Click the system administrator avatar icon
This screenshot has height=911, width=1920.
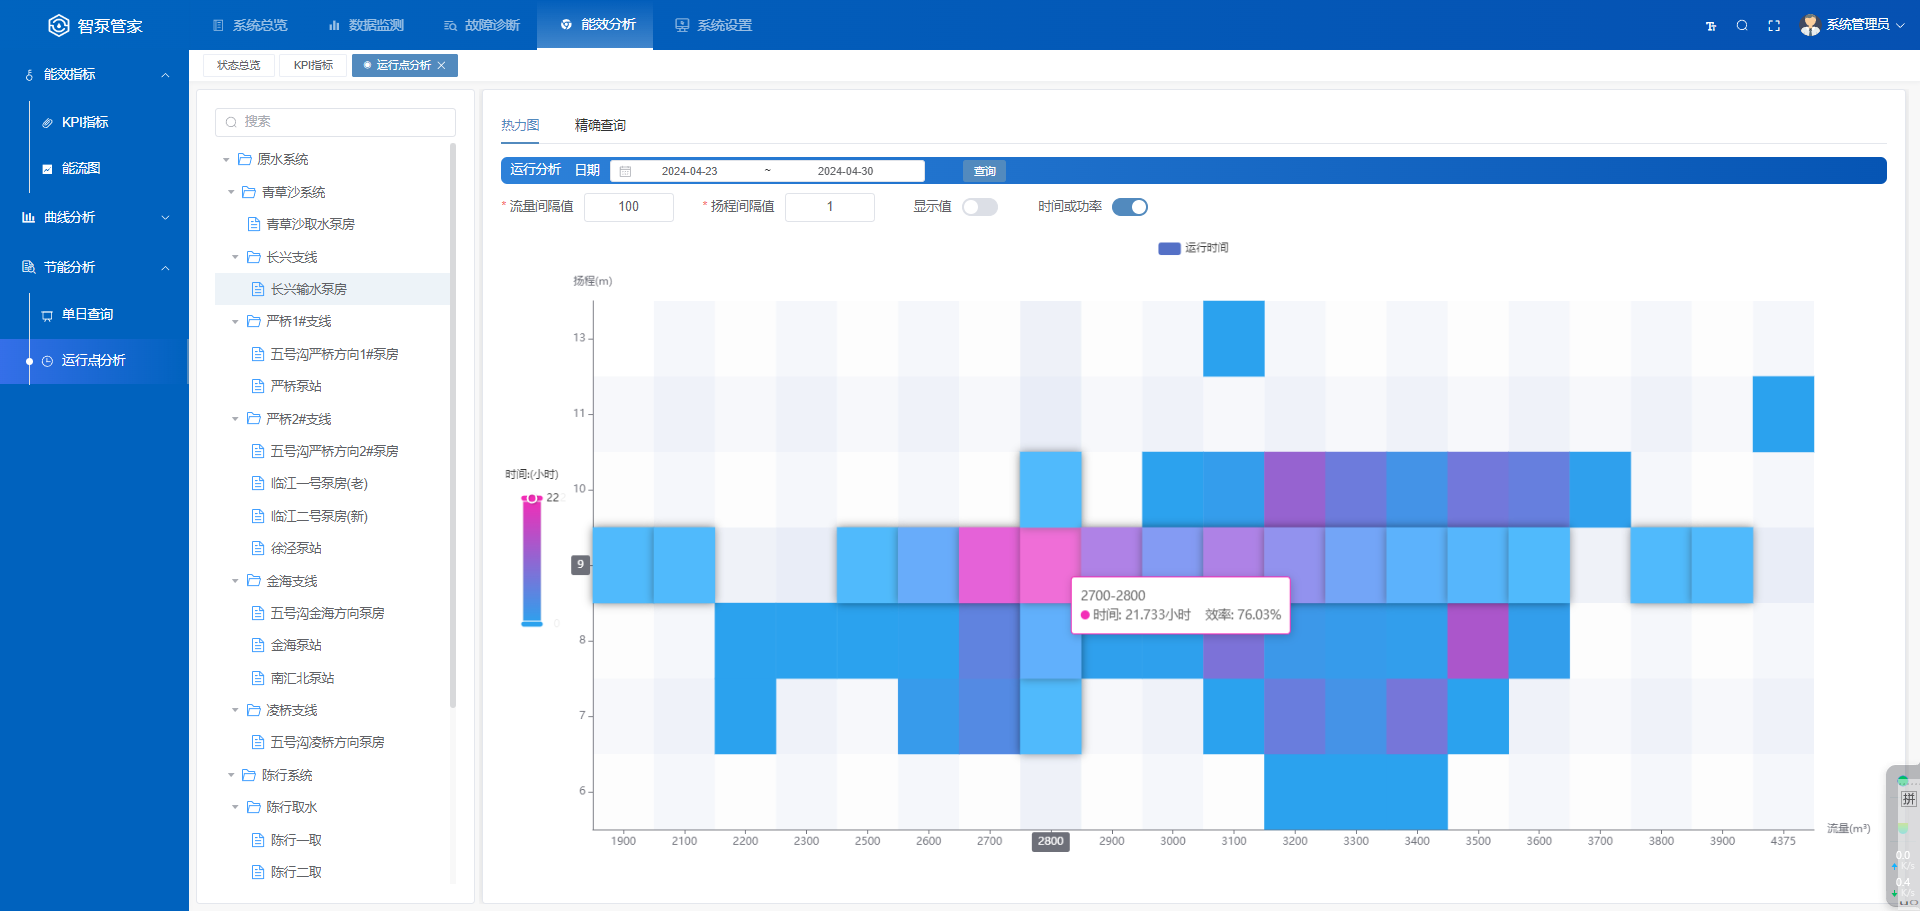[1809, 25]
